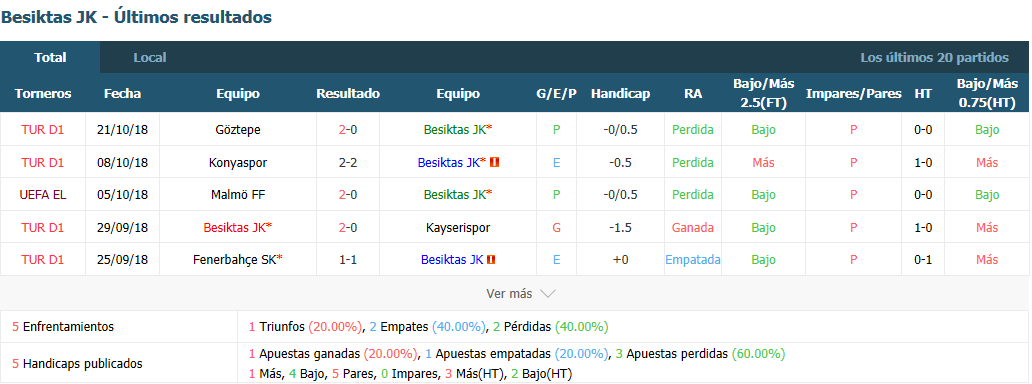Image resolution: width=1032 pixels, height=384 pixels.
Task: Open the UEFA EL tournament link
Action: [x=43, y=194]
